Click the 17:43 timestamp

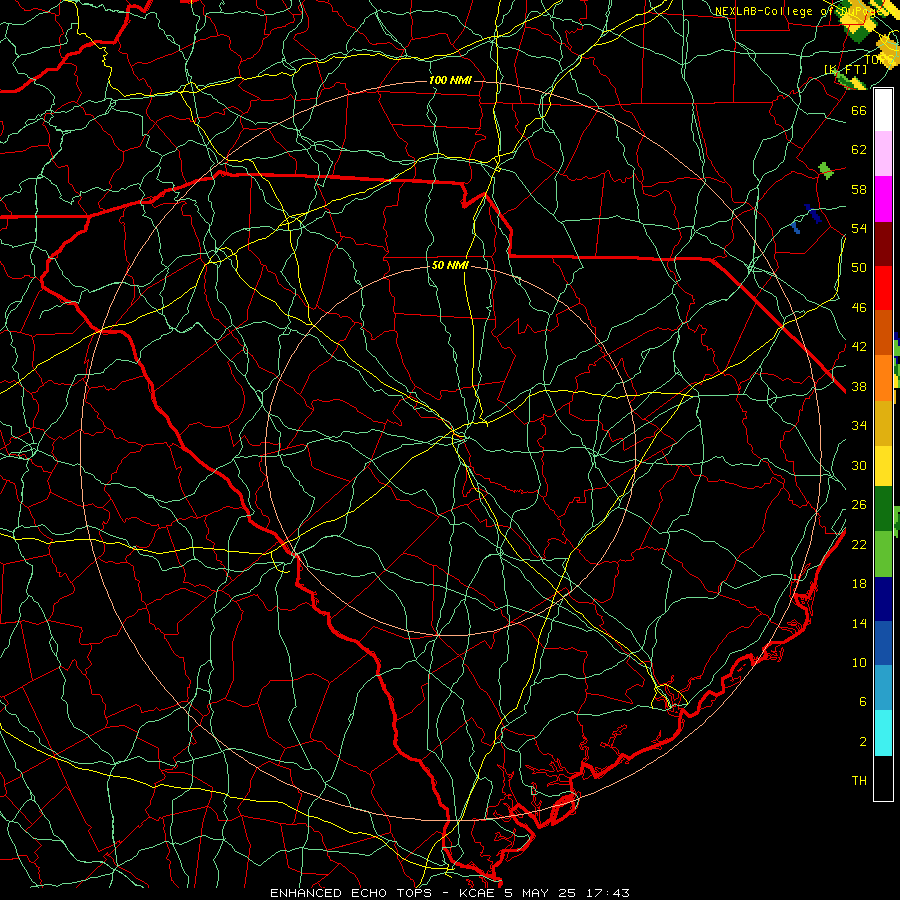[x=607, y=893]
